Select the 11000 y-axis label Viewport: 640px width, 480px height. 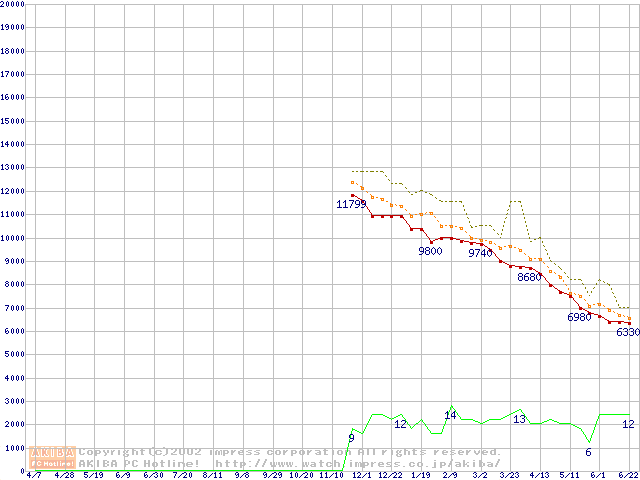12,214
